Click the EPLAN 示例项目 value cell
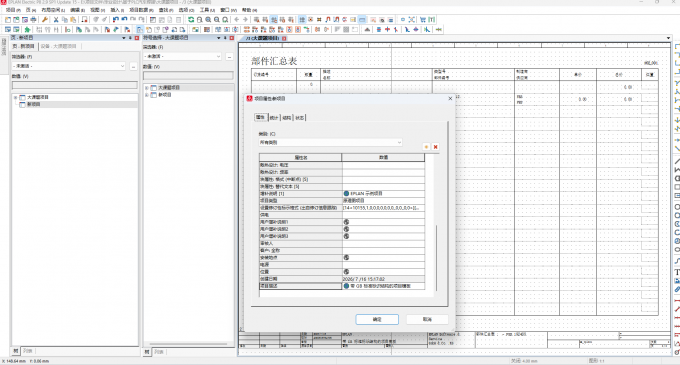 [383, 193]
